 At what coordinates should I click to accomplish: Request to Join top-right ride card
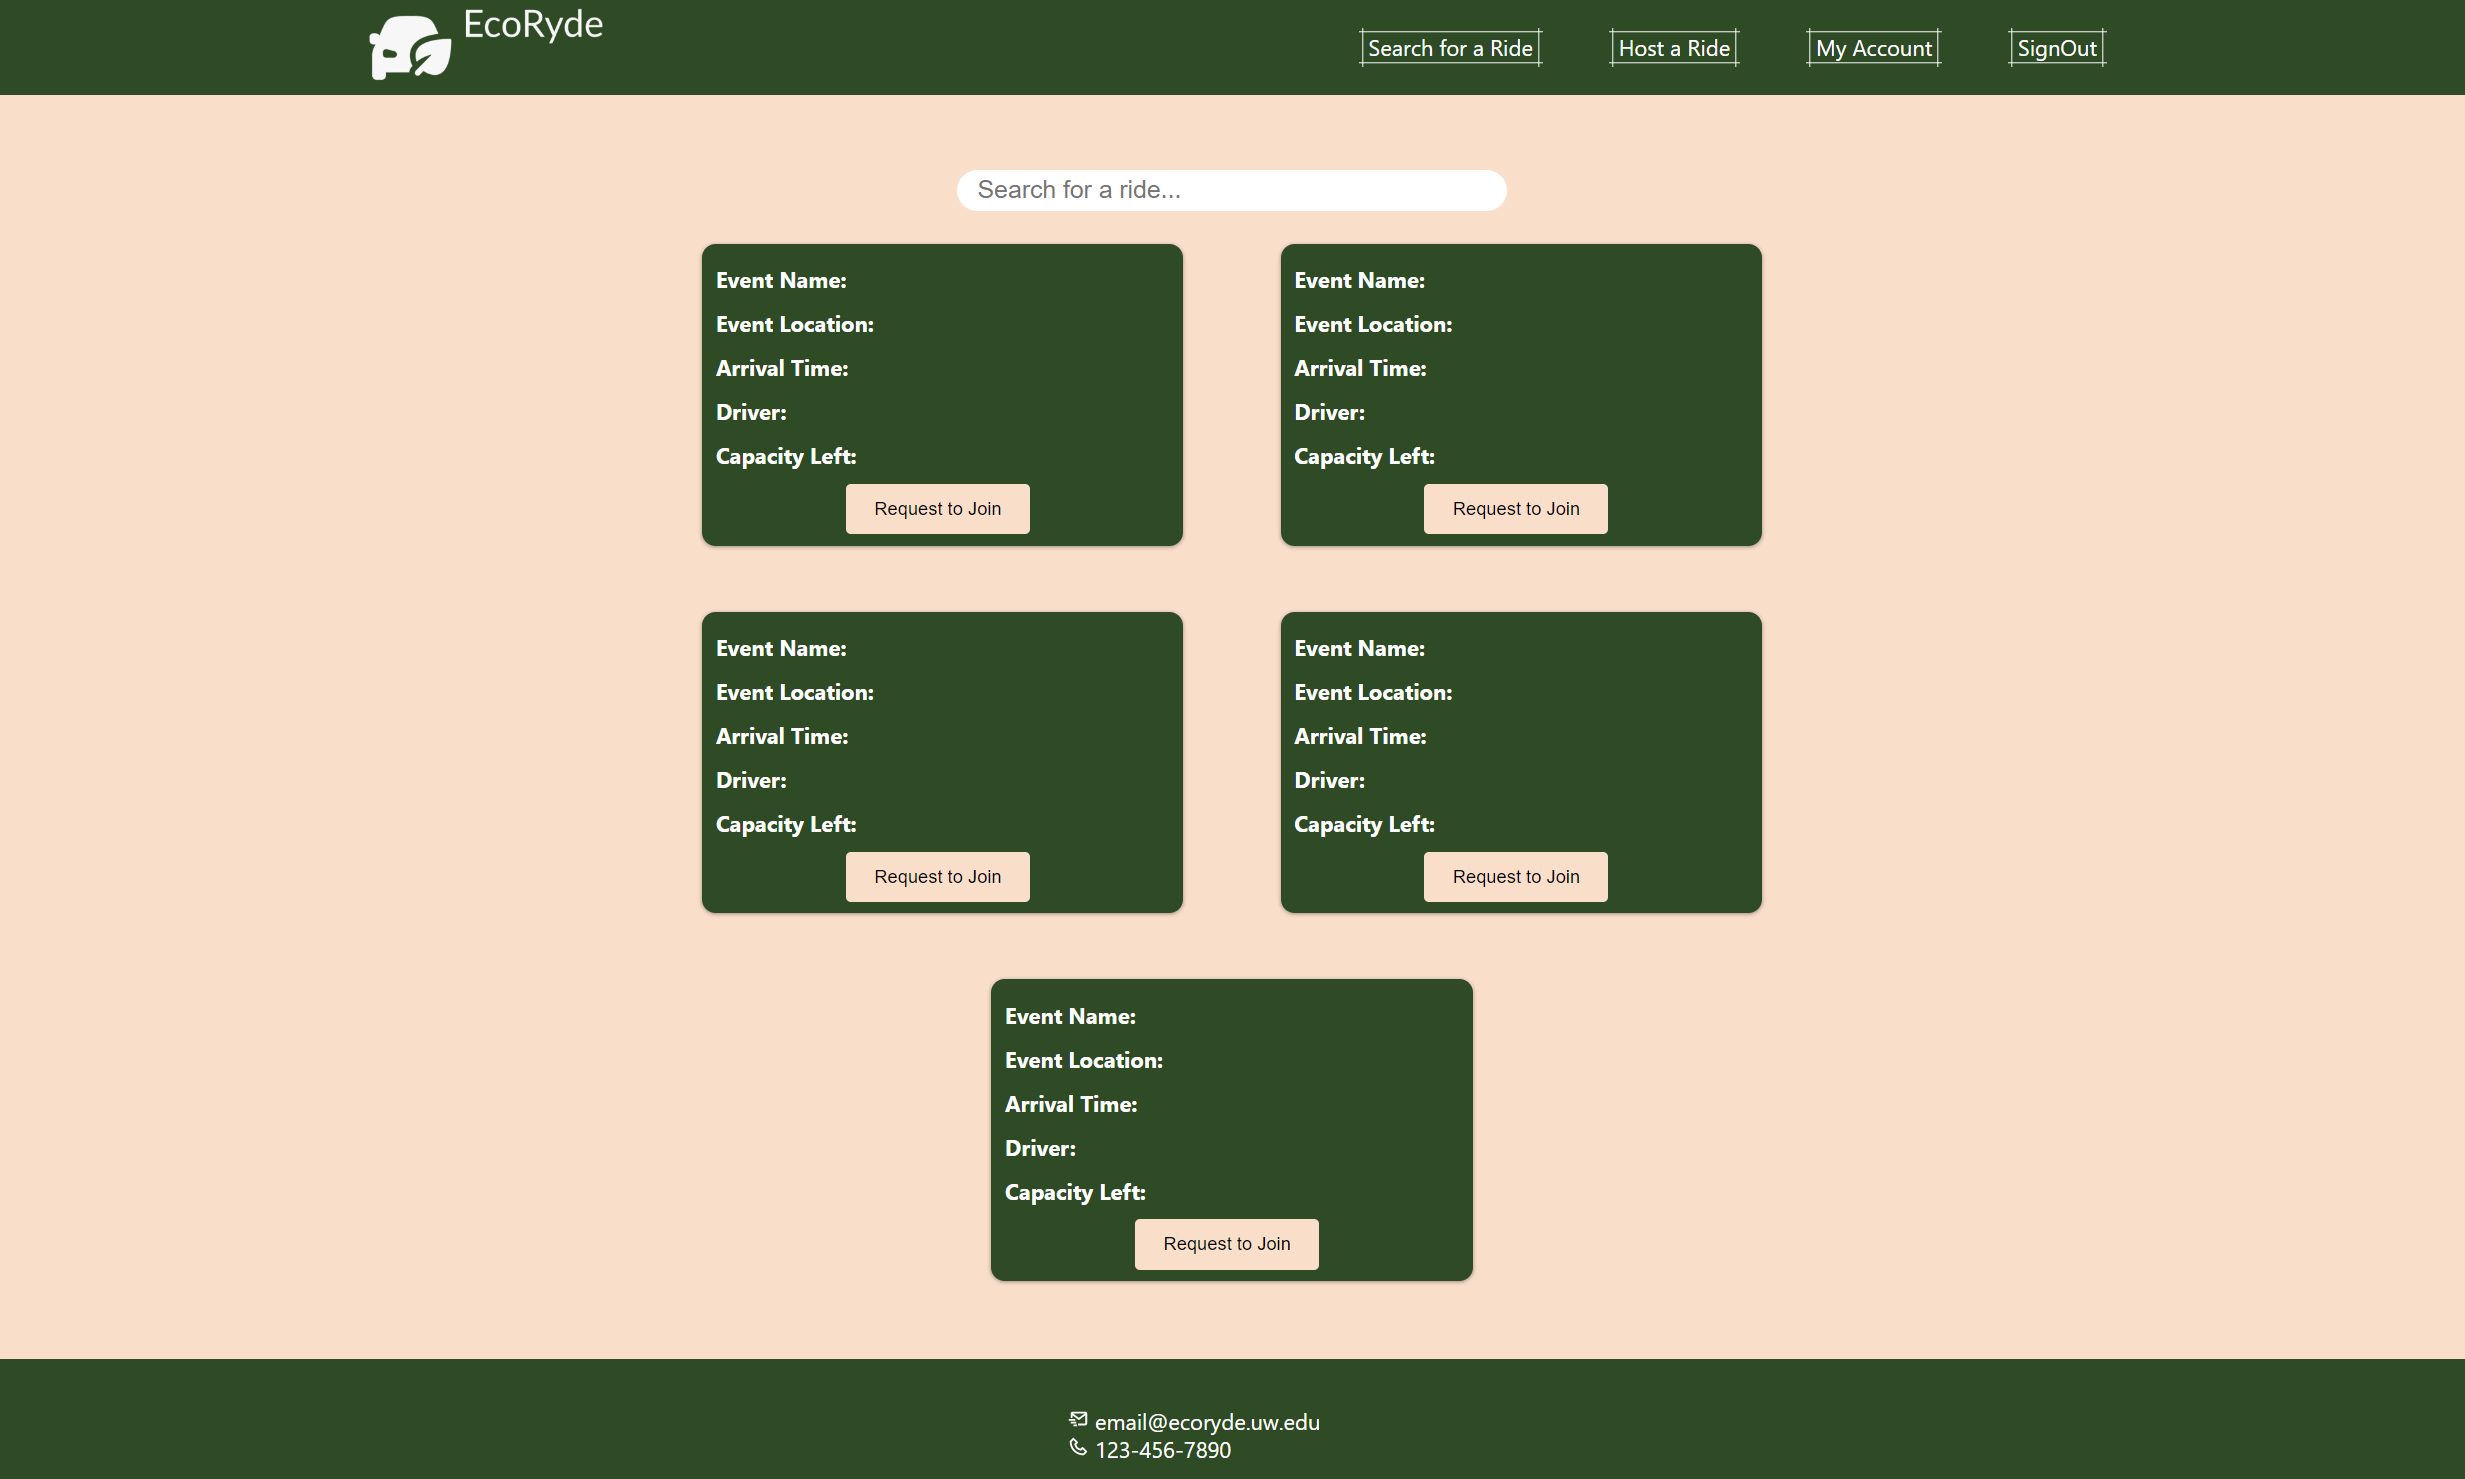click(1515, 509)
